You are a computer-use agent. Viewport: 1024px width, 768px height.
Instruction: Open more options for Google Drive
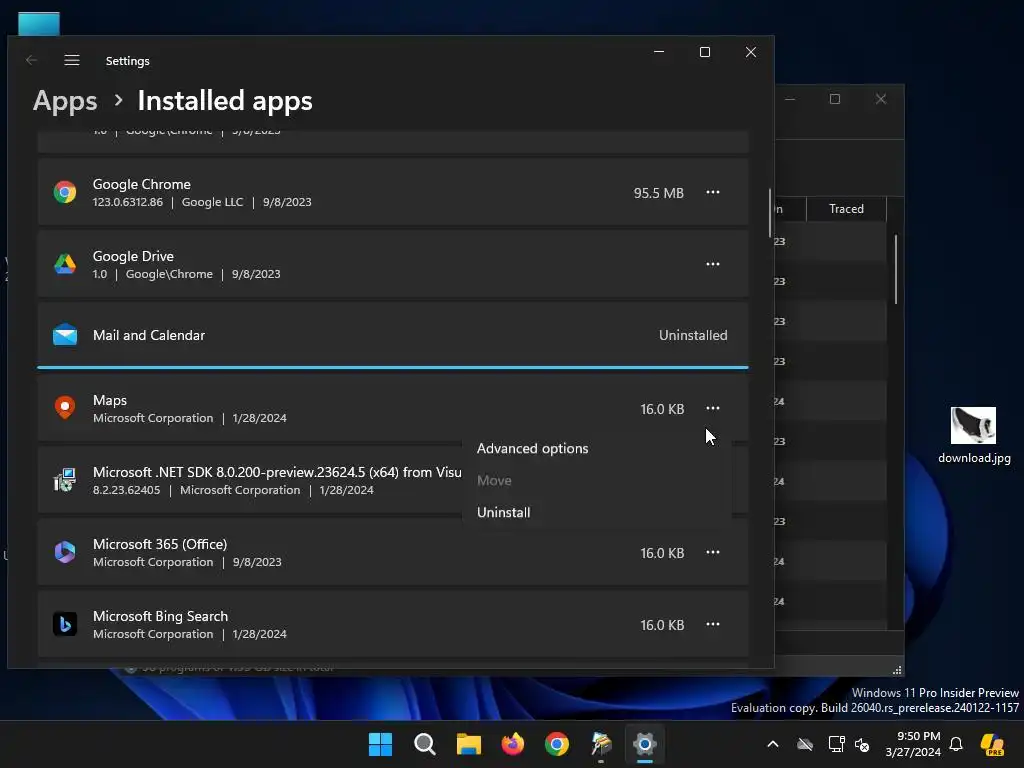(712, 264)
